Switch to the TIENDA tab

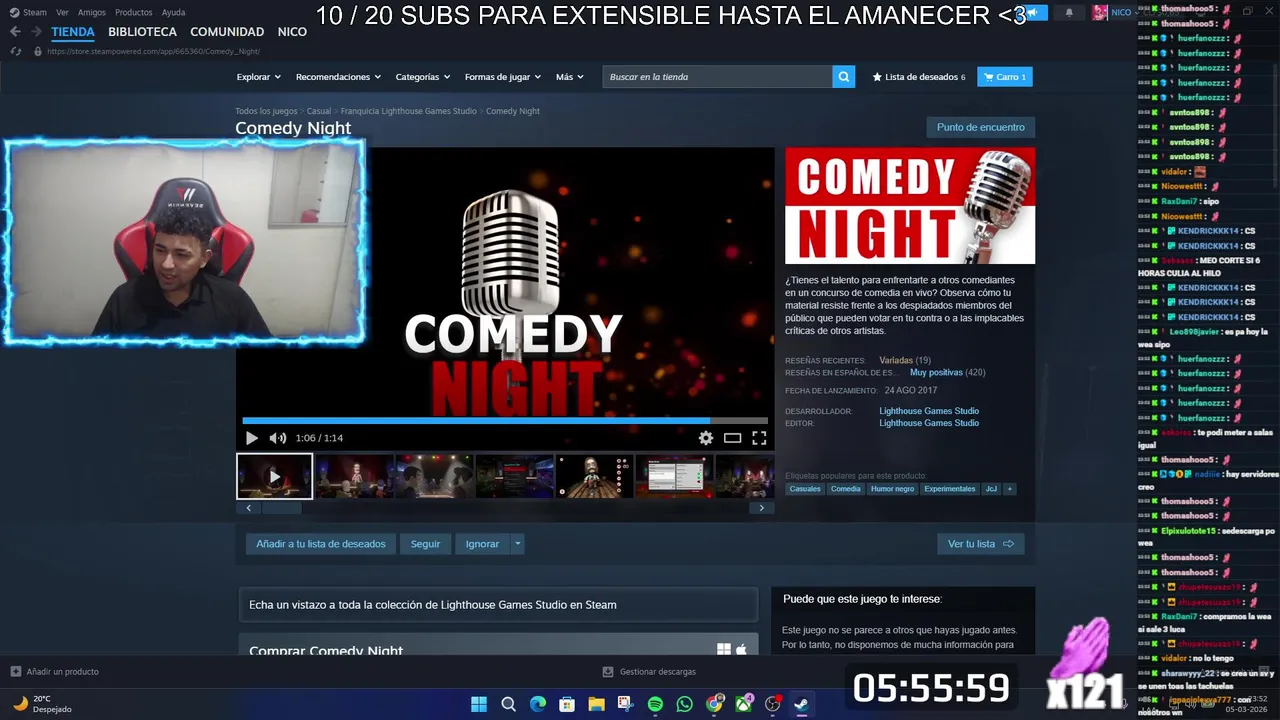pos(73,32)
